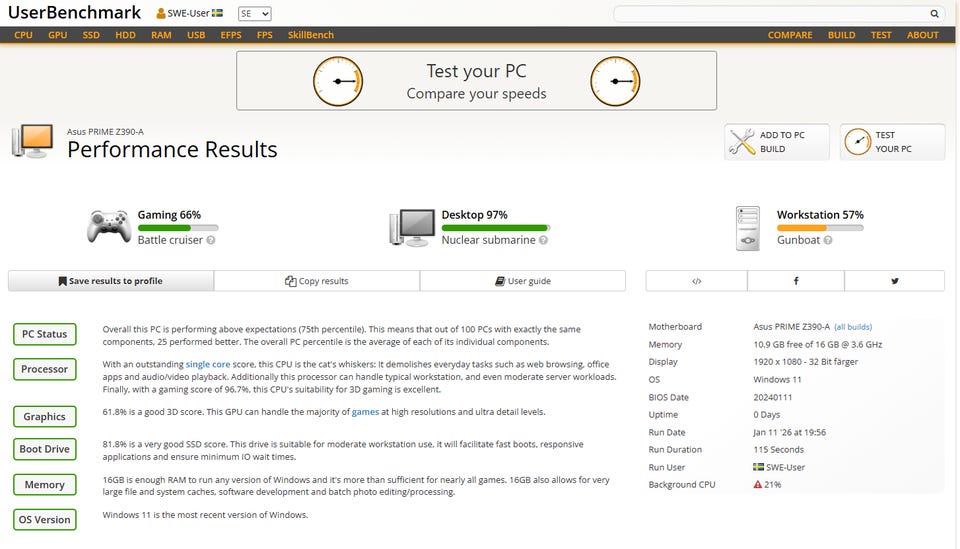Click the computer monitor icon beside Performance Results
Viewport: 960px width, 549px height.
click(32, 141)
